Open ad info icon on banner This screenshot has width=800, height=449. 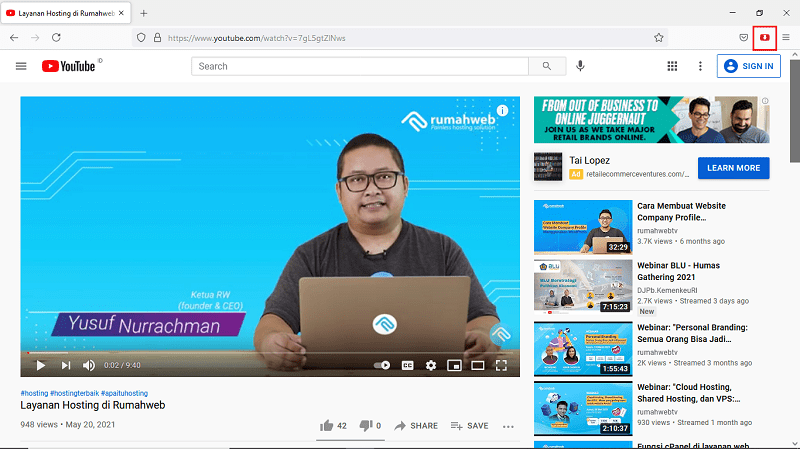pos(765,101)
